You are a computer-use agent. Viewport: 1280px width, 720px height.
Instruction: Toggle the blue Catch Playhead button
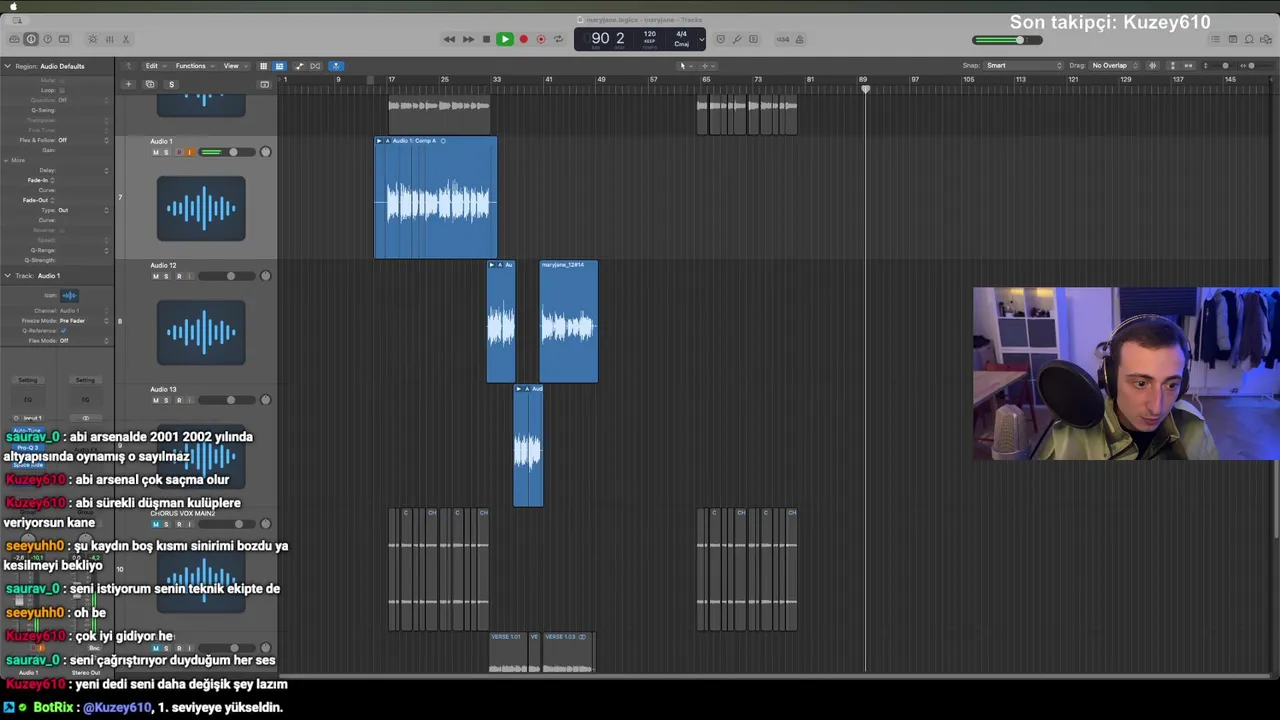336,66
